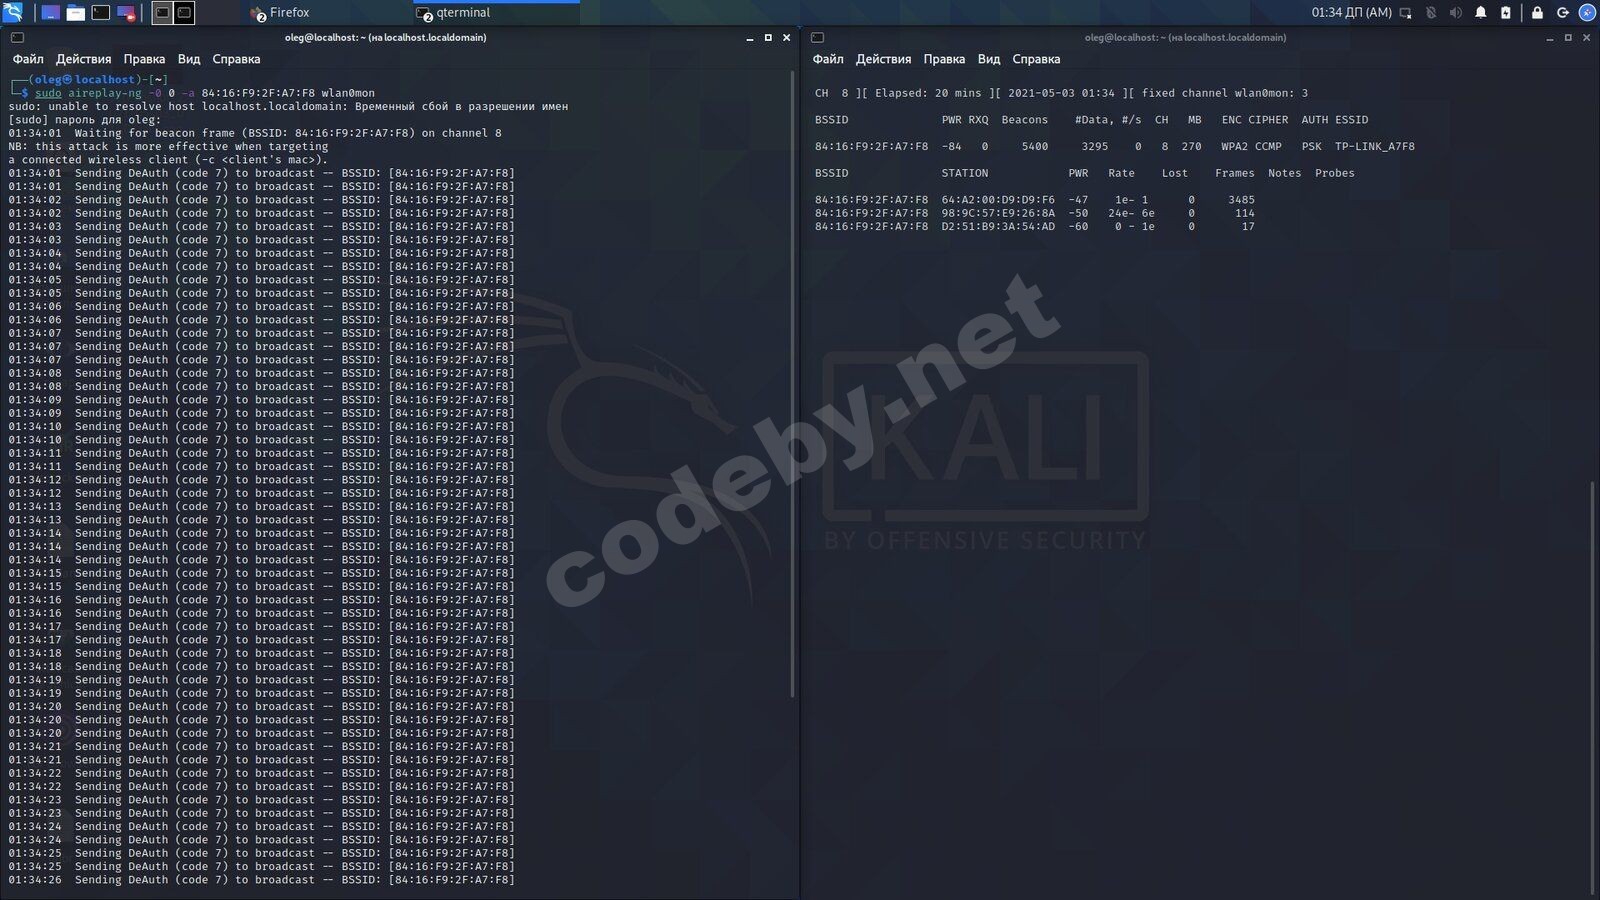Click the 'STATION' column header
This screenshot has width=1600, height=900.
tap(965, 173)
